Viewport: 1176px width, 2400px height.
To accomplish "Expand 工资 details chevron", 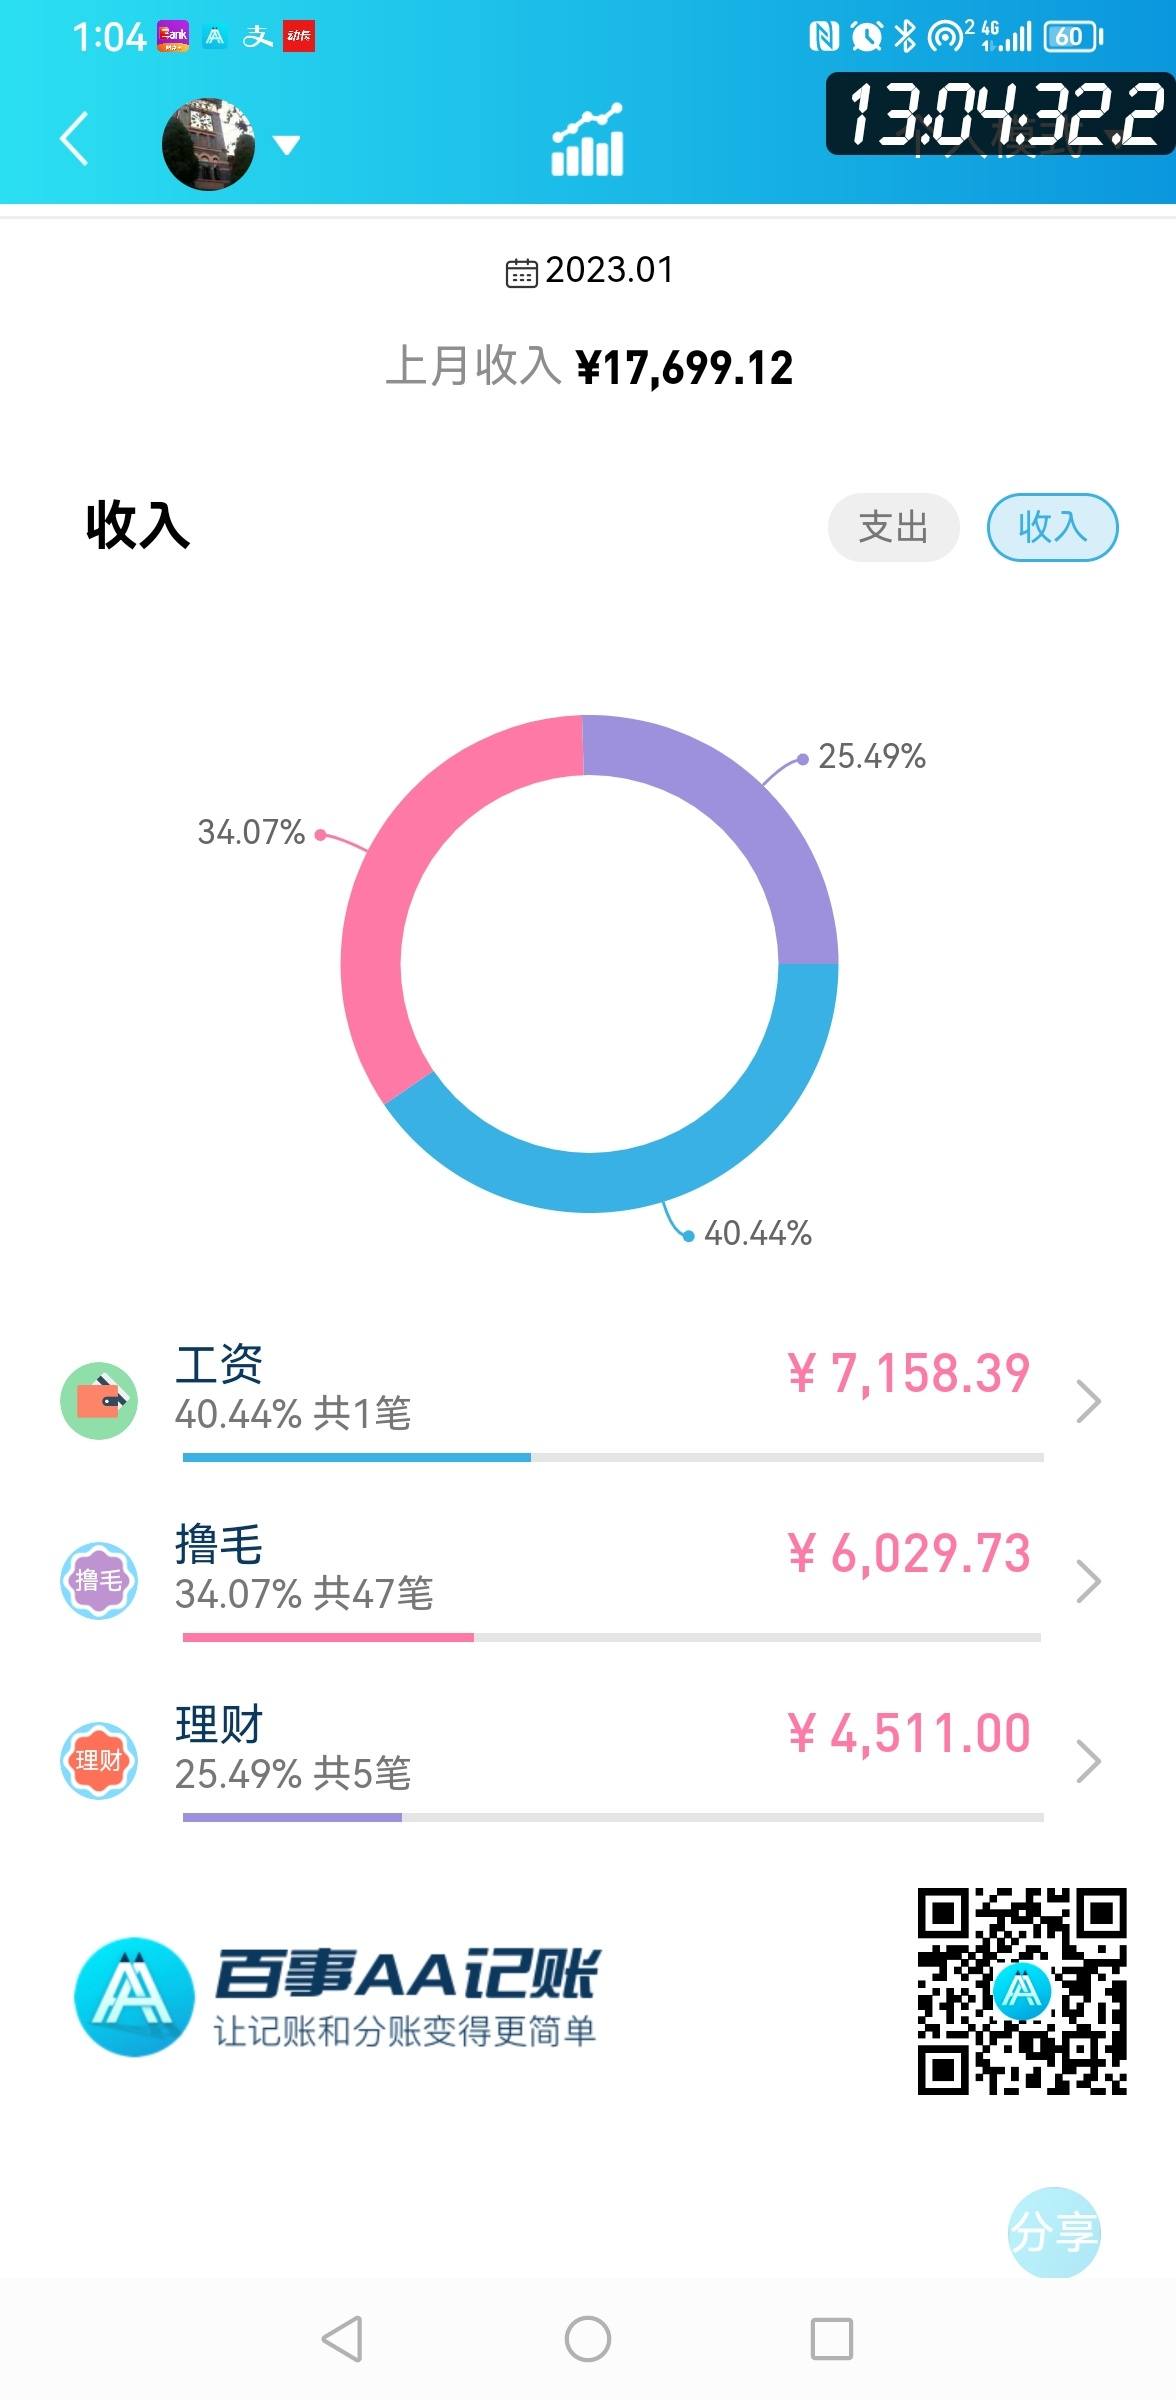I will click(x=1088, y=1401).
